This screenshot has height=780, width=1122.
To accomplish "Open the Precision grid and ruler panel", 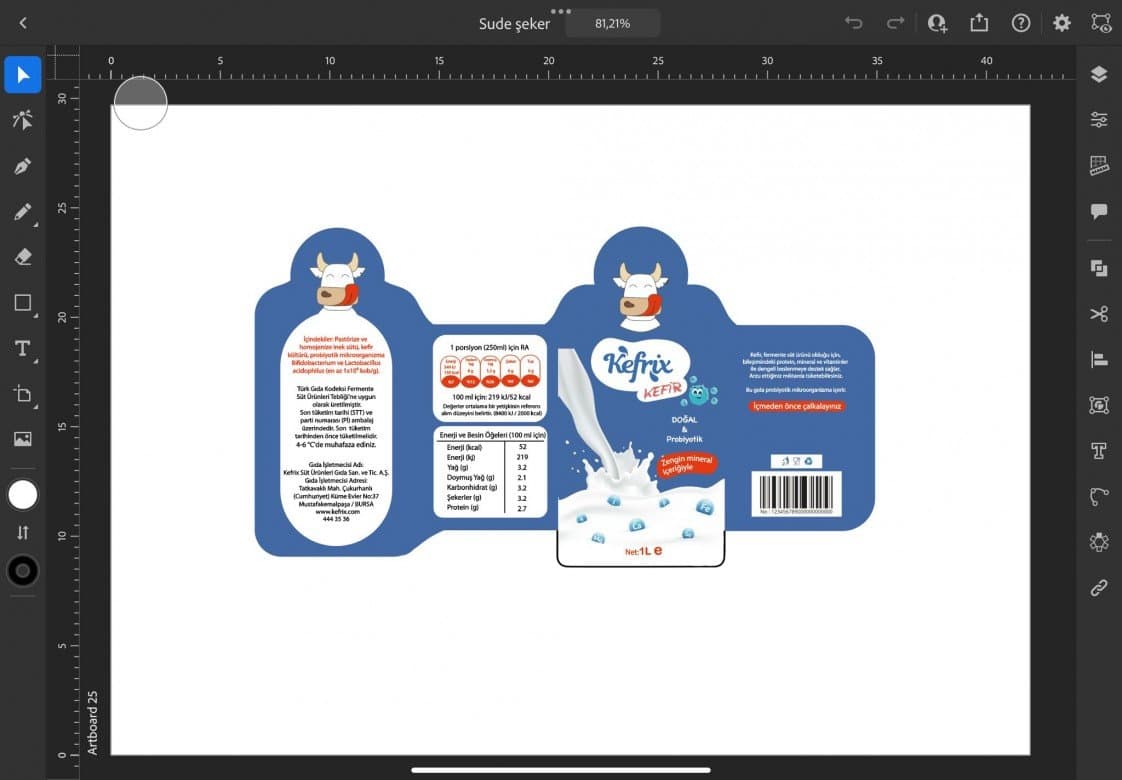I will pos(1099,165).
